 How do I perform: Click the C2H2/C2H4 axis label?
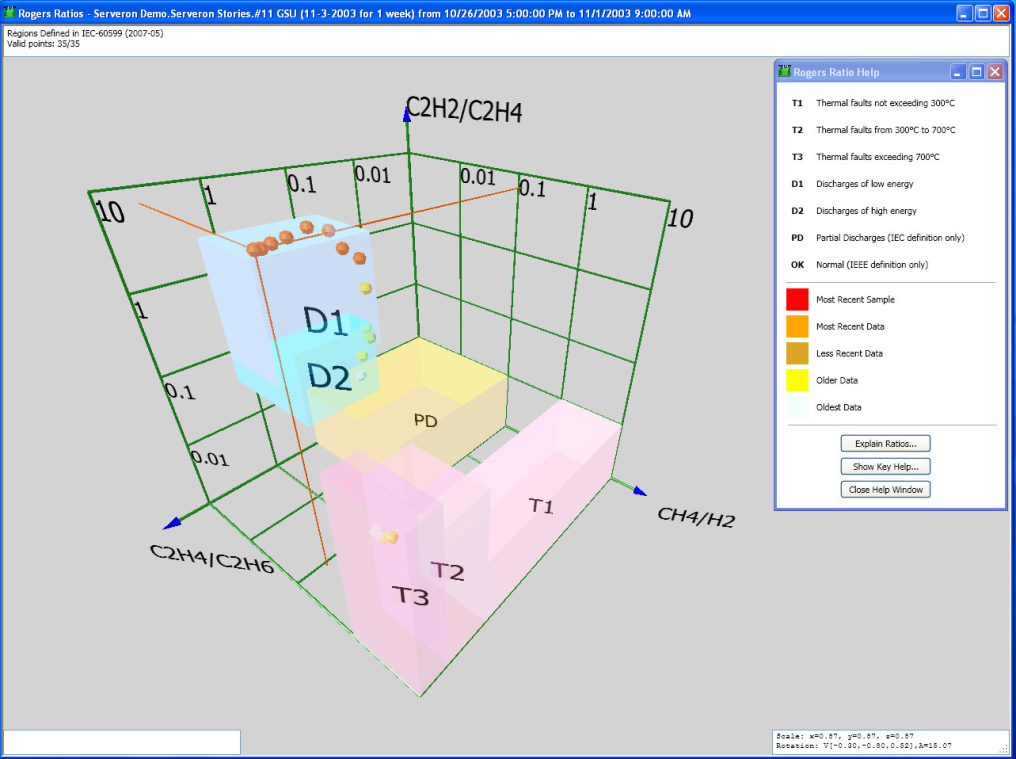pyautogui.click(x=464, y=110)
